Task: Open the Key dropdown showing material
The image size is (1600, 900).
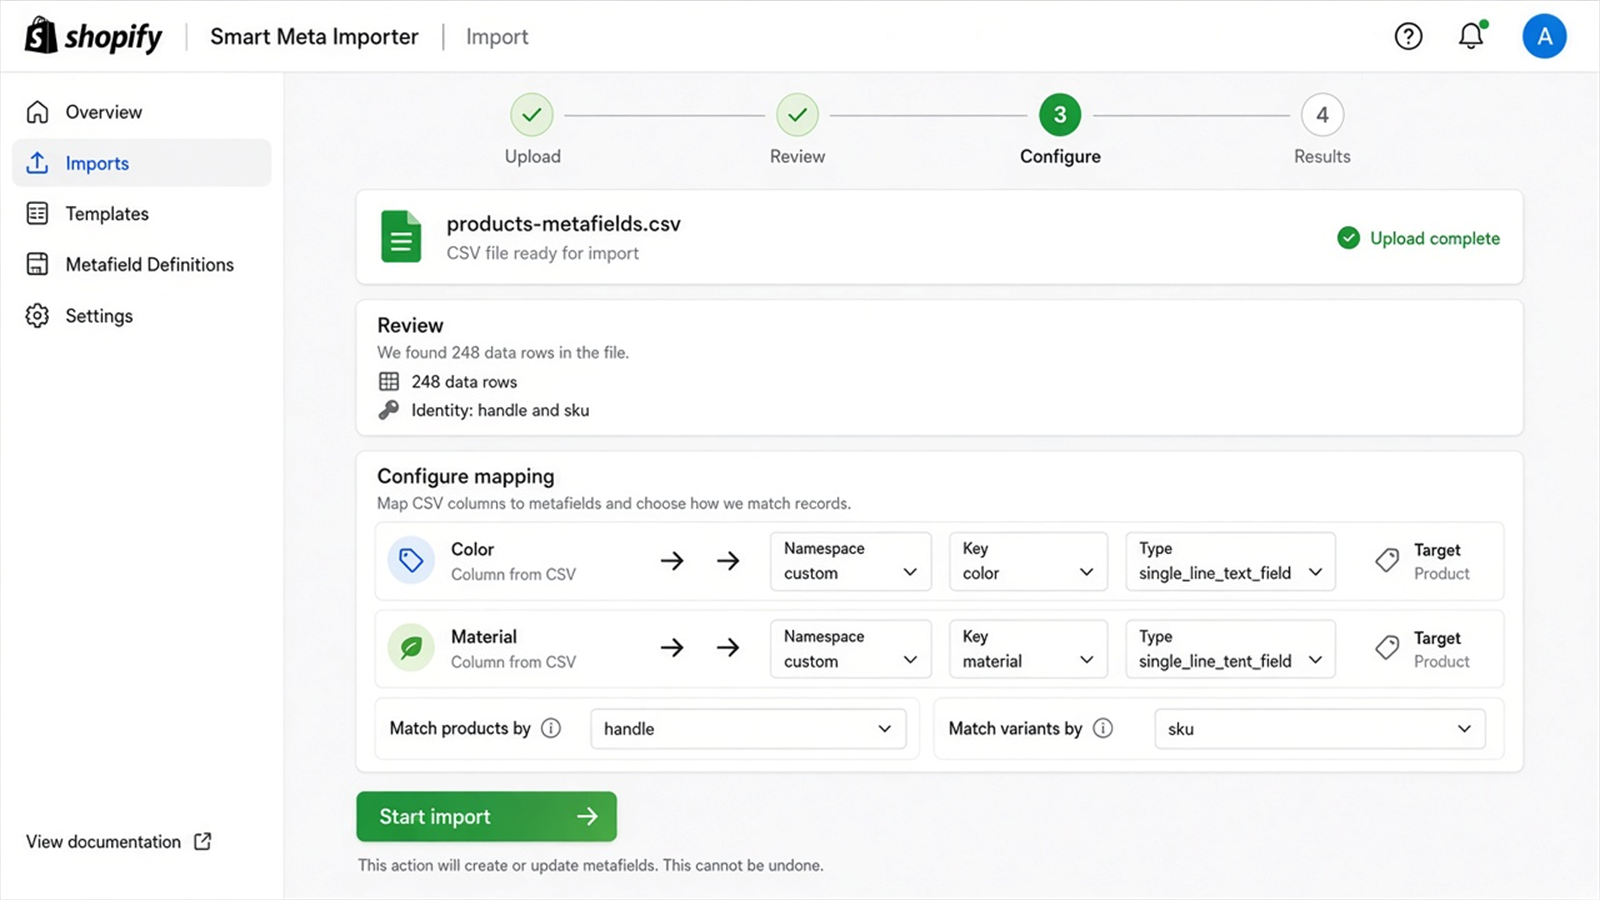Action: tap(1028, 649)
